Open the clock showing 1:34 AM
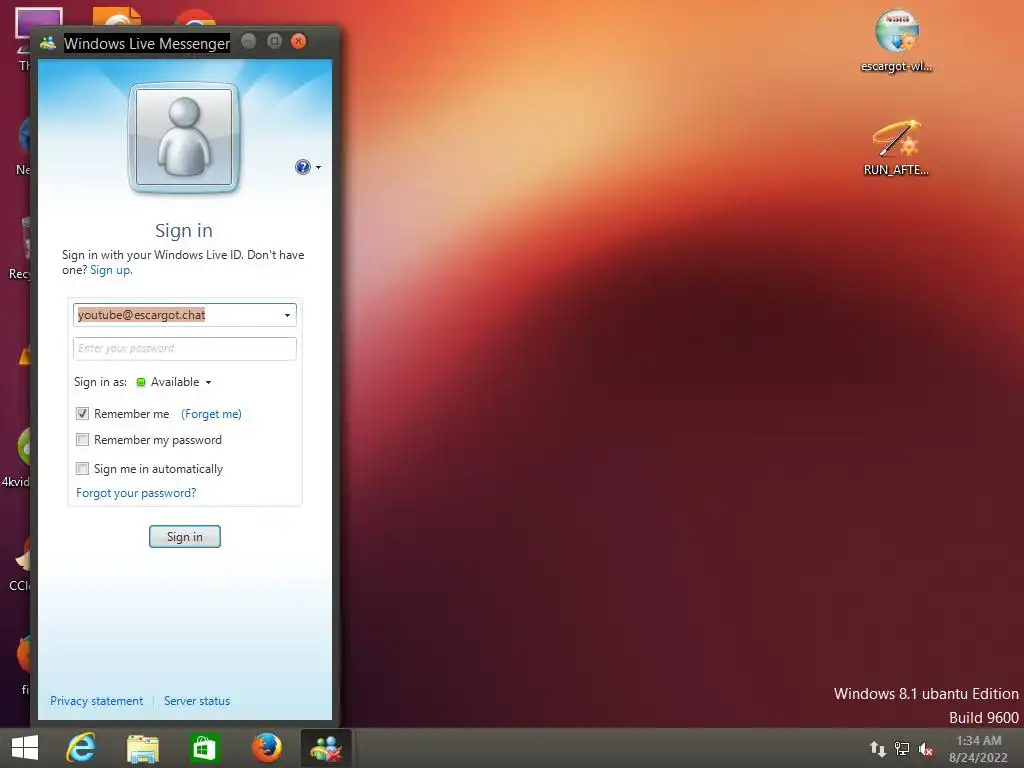1024x768 pixels. pyautogui.click(x=978, y=749)
